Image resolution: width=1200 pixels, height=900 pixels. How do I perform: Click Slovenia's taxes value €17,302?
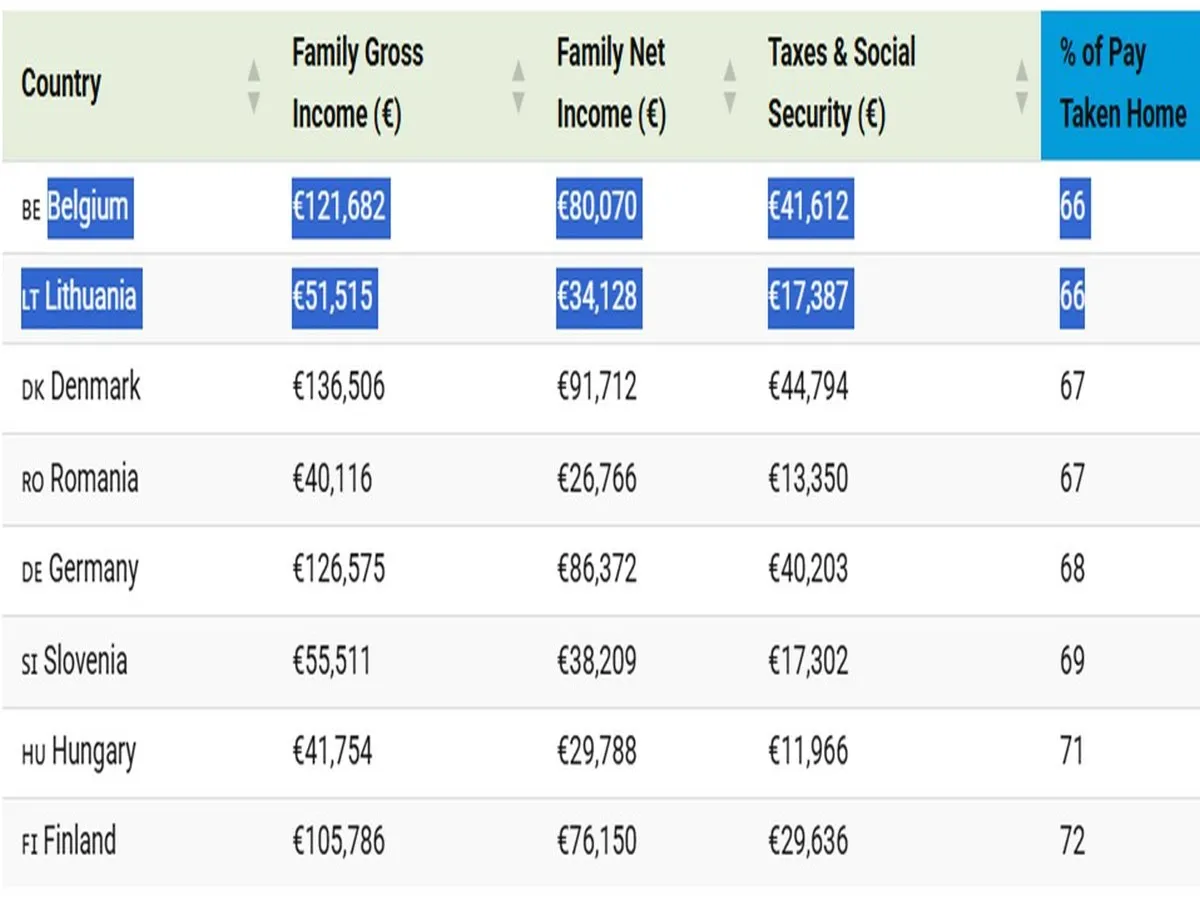pos(808,661)
